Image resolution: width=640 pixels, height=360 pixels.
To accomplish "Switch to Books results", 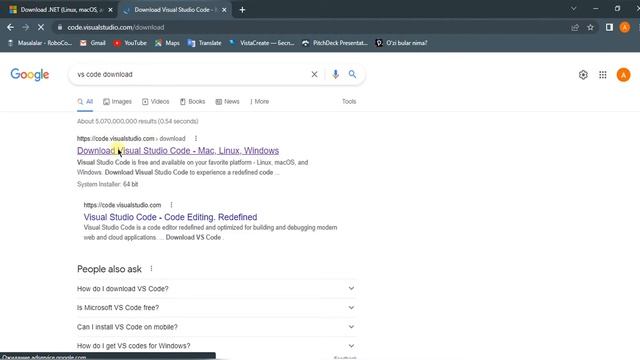I will (193, 102).
